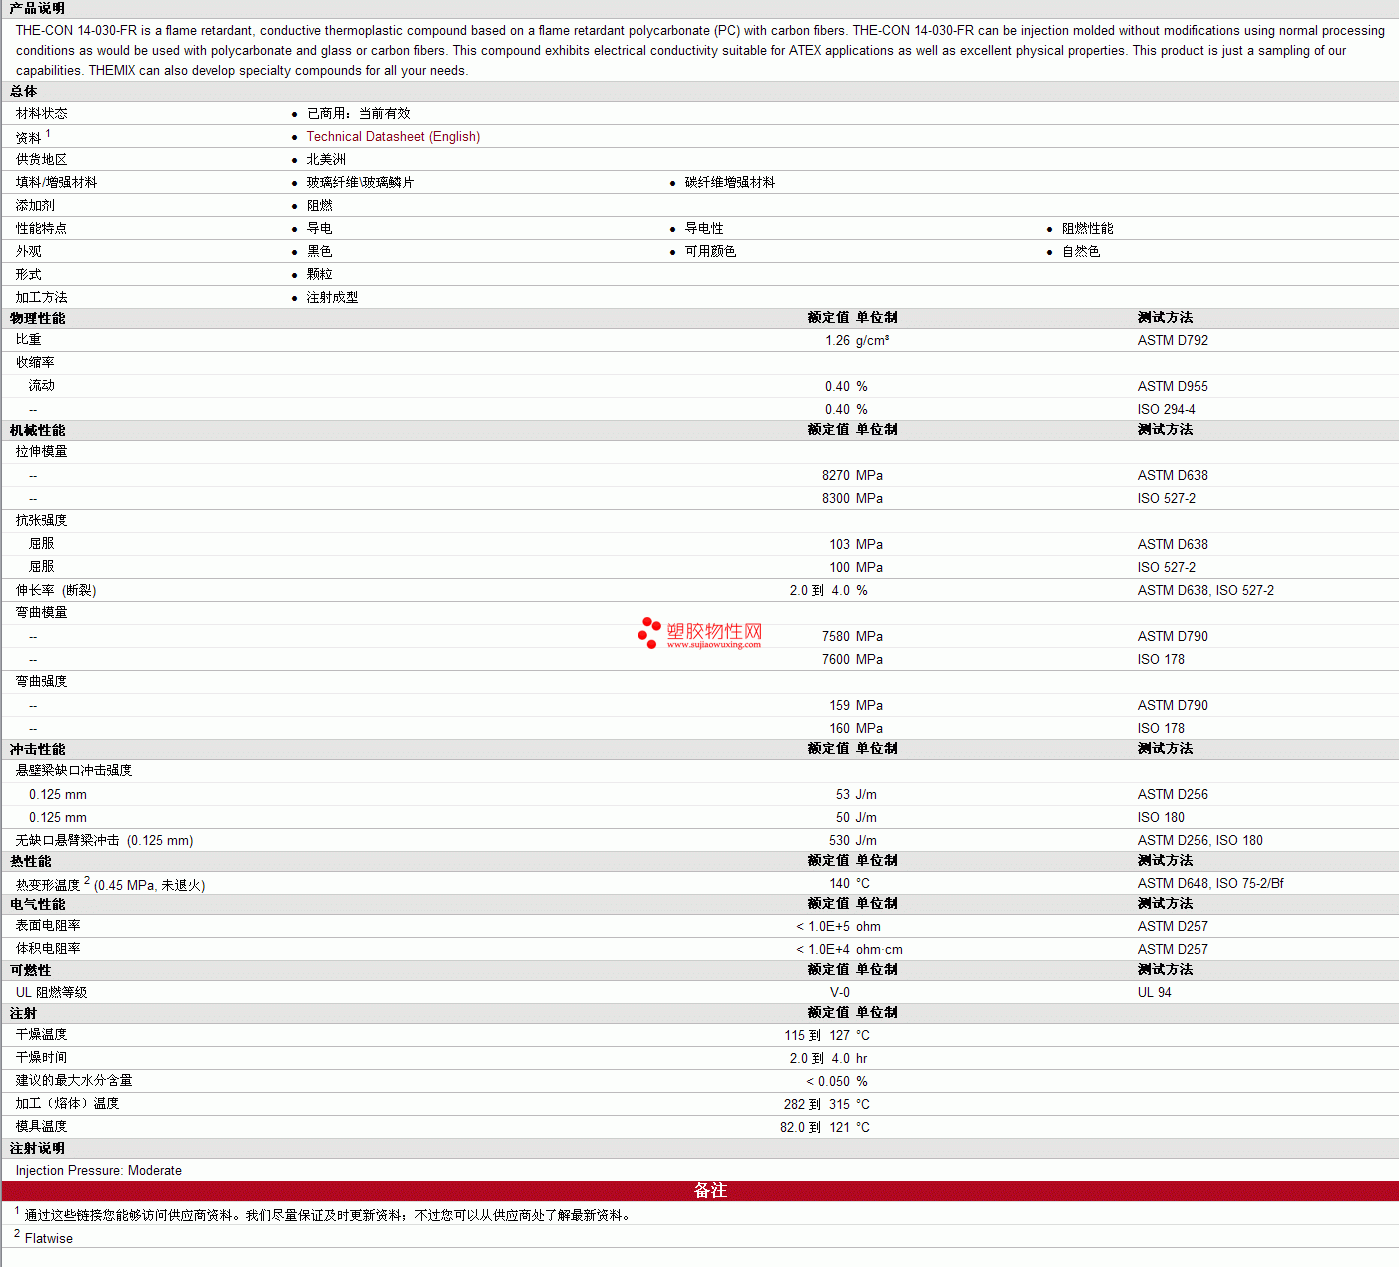Click the 物理性能 section header
This screenshot has width=1399, height=1267.
[x=38, y=318]
